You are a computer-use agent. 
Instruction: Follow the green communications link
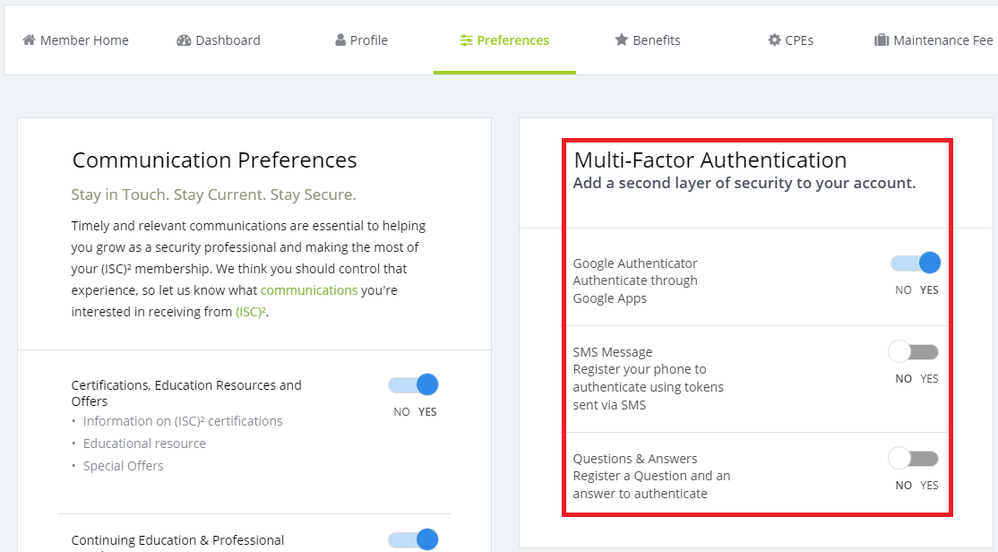point(309,290)
